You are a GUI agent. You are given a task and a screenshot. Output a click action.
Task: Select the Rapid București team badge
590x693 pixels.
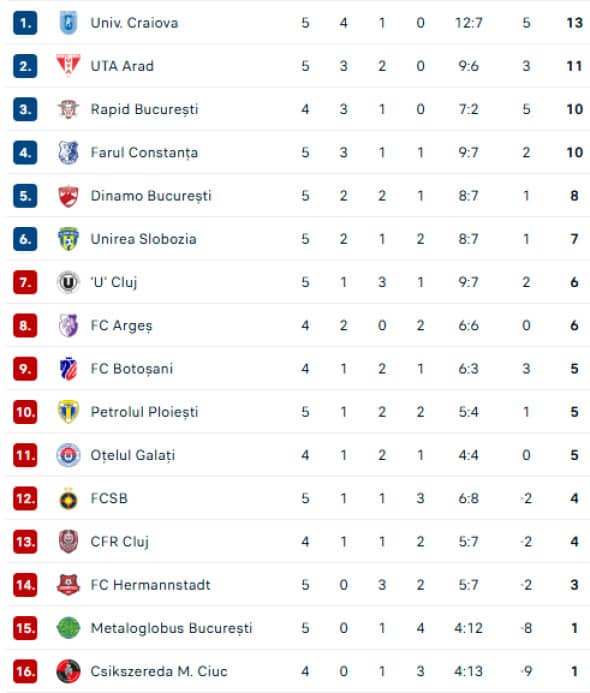coord(69,109)
